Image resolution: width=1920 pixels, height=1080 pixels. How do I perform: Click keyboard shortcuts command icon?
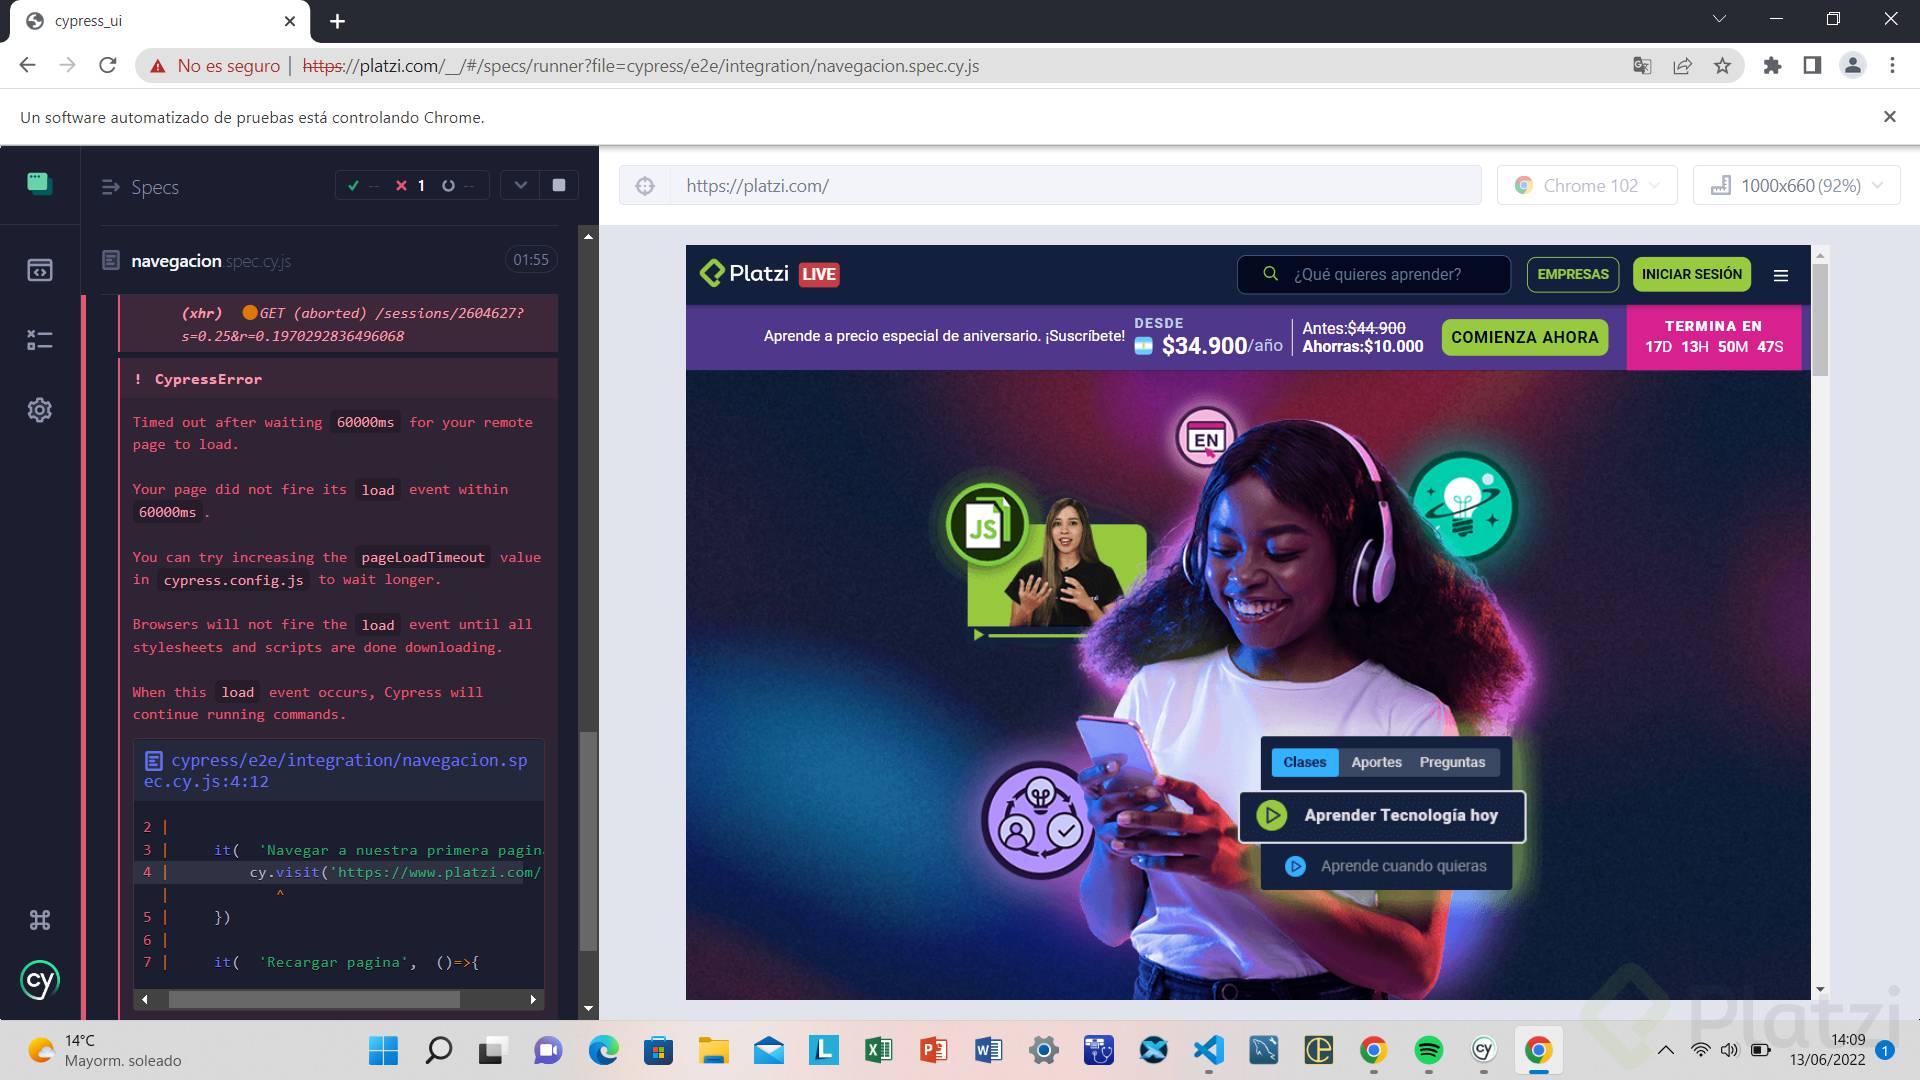40,920
